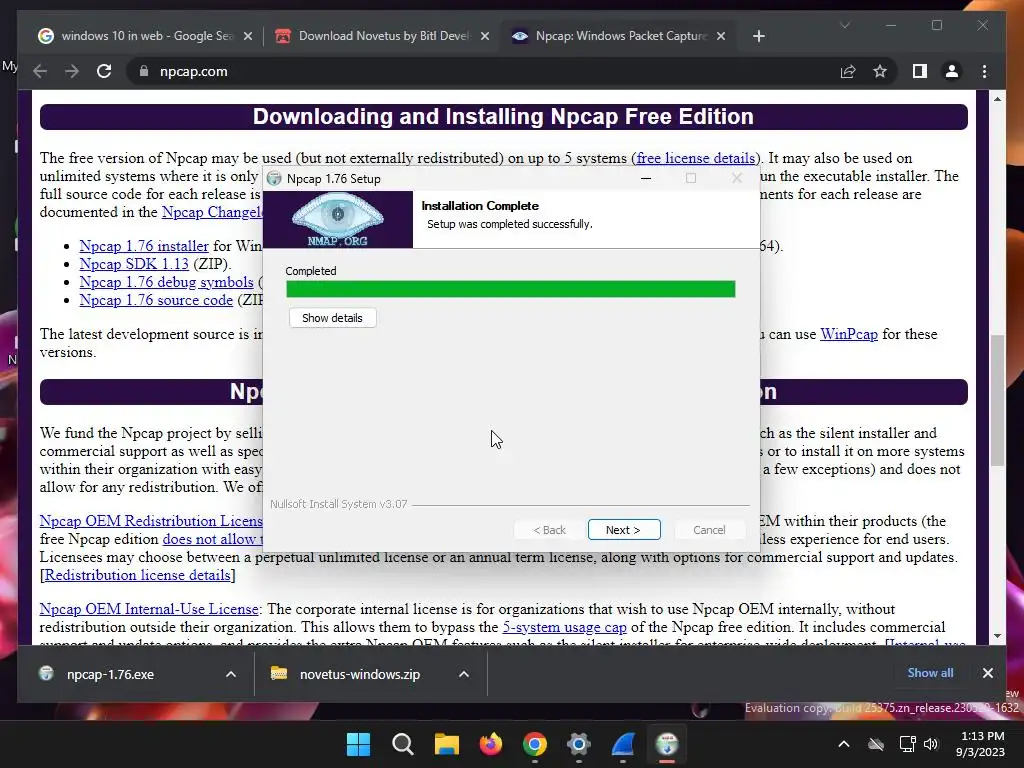Open Chrome three-dot menu
The width and height of the screenshot is (1024, 768).
[x=984, y=71]
